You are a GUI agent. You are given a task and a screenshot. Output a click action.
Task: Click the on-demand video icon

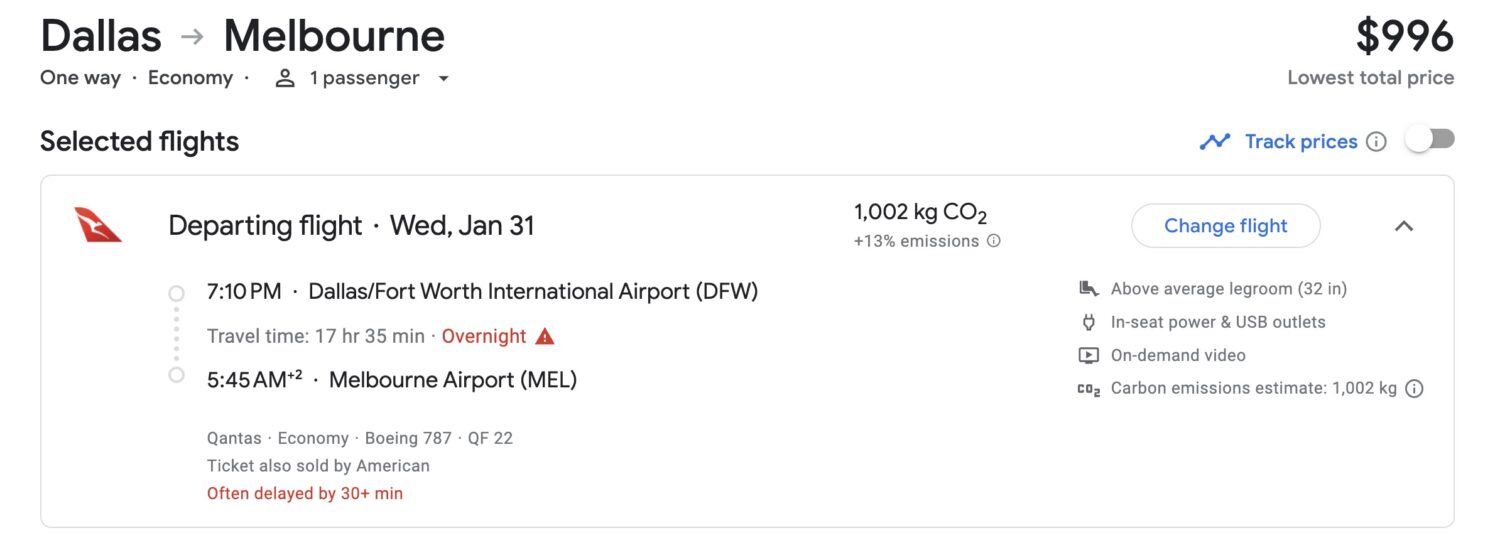pos(1088,355)
